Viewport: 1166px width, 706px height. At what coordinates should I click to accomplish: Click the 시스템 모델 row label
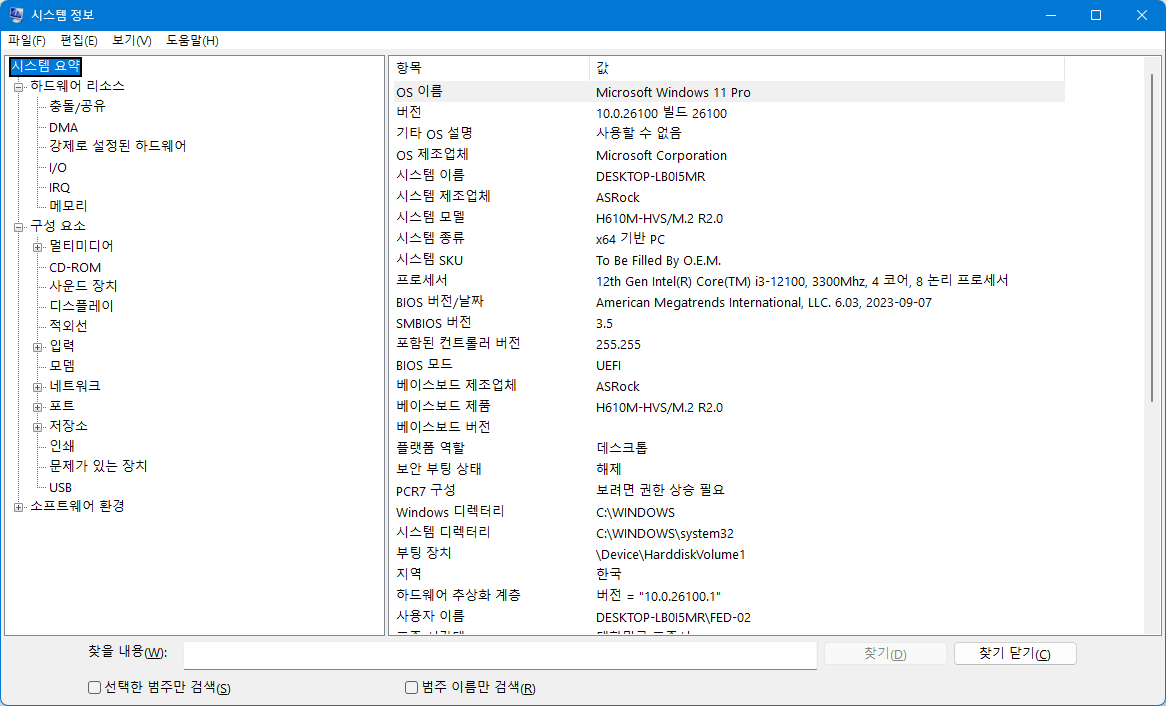point(430,217)
